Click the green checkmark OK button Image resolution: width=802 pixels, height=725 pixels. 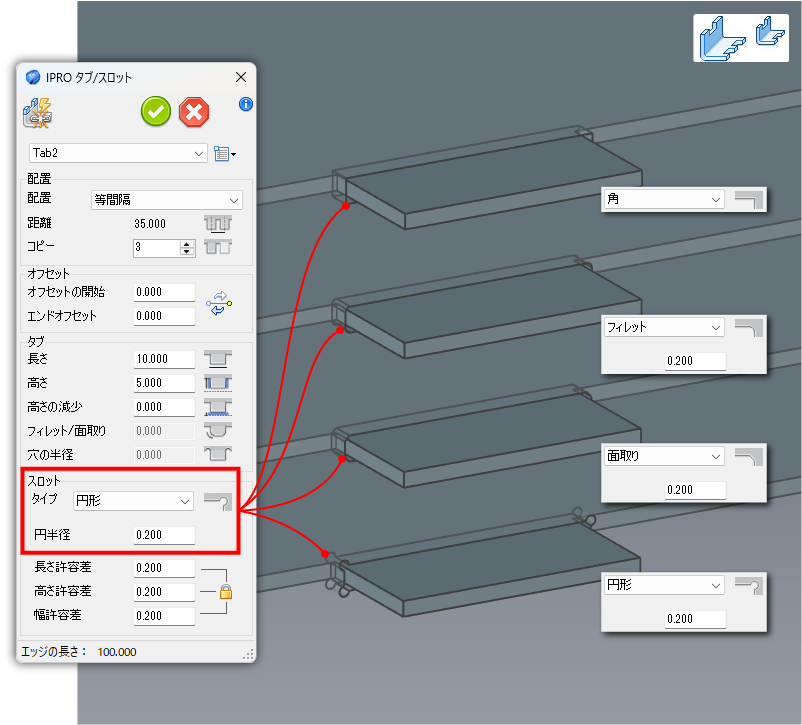point(156,111)
